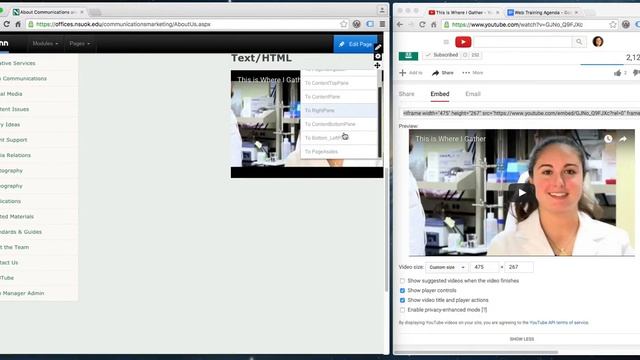Enable privacy-enhanced mode checkbox
Screen dimensions: 640x360
[x=402, y=310]
